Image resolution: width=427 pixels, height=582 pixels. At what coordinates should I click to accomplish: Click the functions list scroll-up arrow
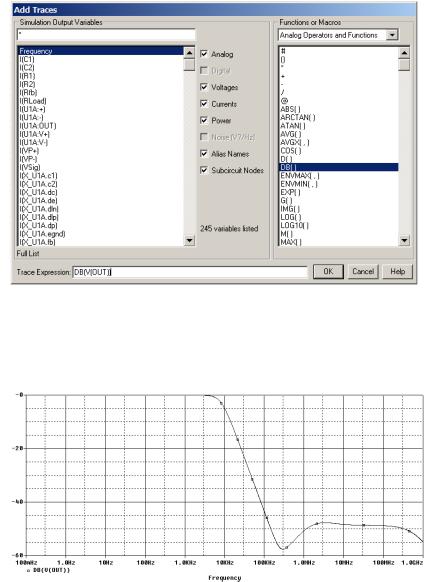coord(404,53)
